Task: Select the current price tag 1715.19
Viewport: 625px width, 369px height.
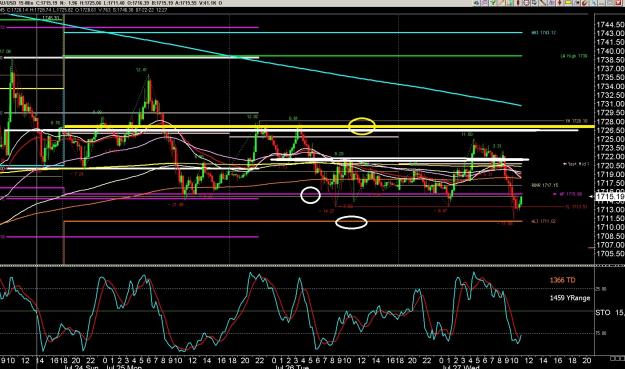Action: point(610,196)
